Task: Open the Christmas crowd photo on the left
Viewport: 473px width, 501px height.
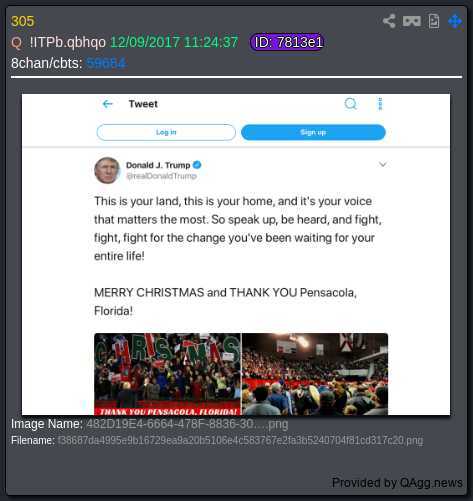Action: (167, 374)
